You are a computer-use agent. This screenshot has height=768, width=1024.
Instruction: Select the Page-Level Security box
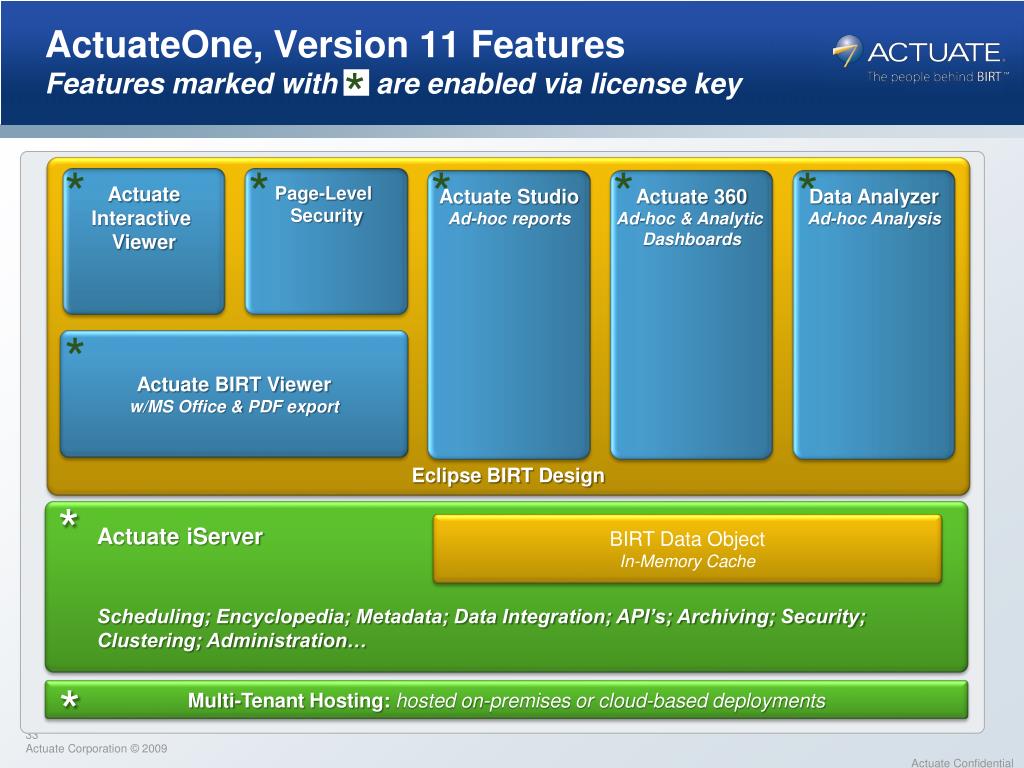click(327, 241)
